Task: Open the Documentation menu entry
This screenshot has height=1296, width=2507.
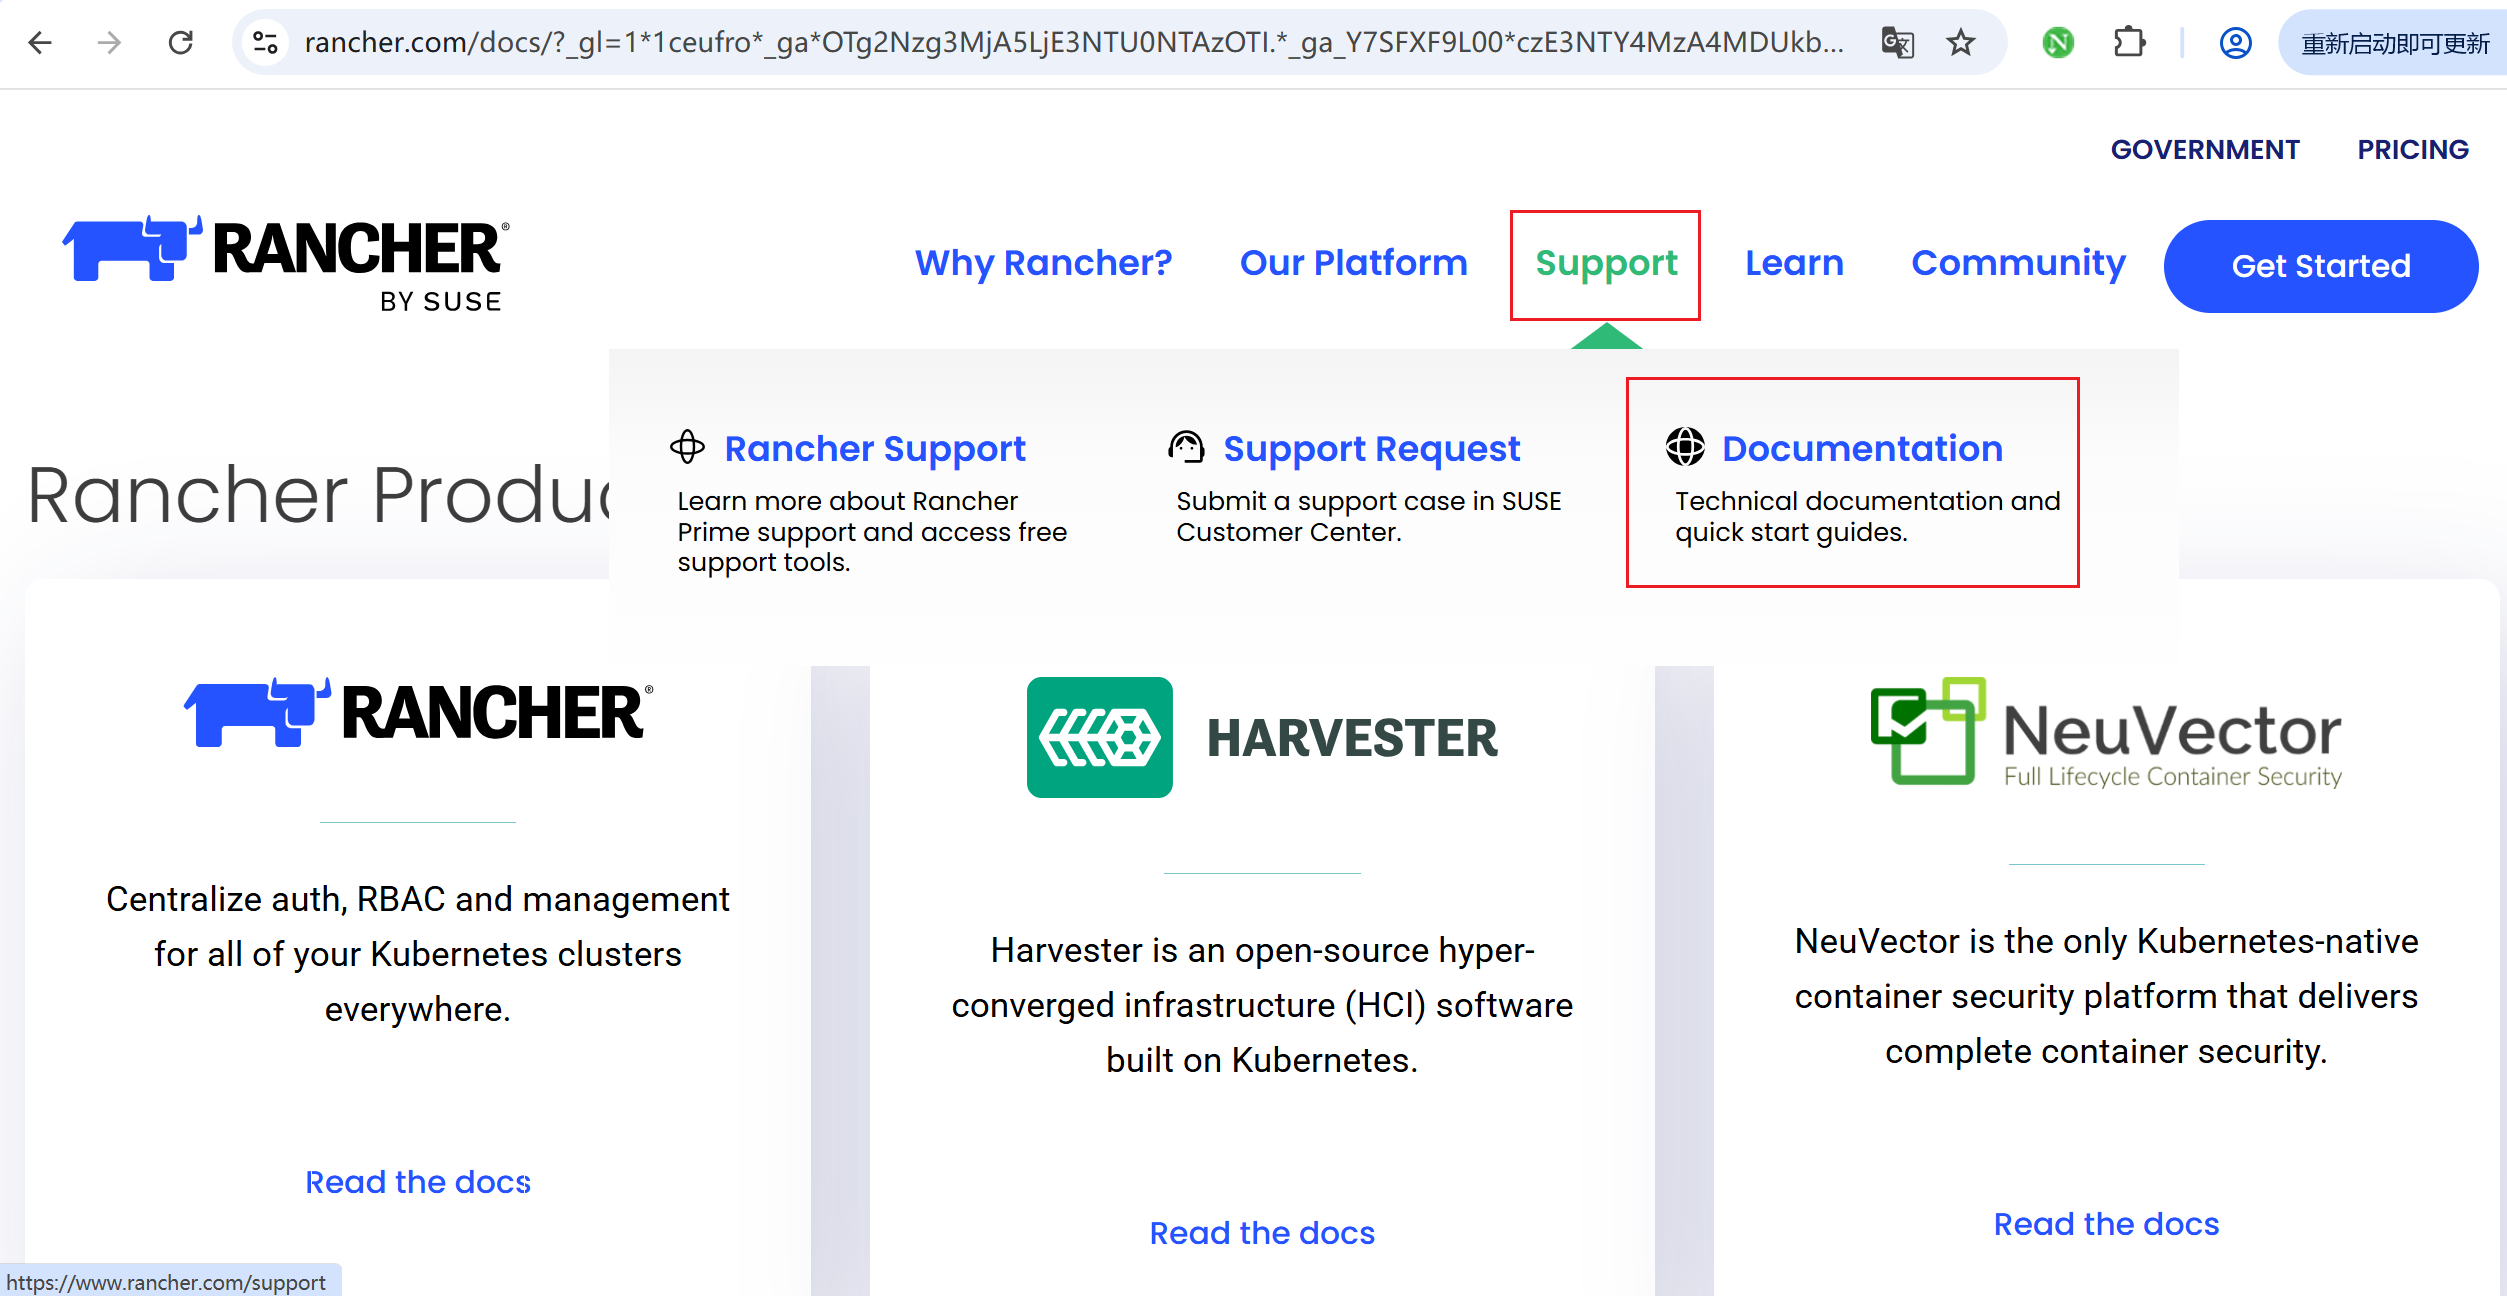Action: click(1862, 448)
